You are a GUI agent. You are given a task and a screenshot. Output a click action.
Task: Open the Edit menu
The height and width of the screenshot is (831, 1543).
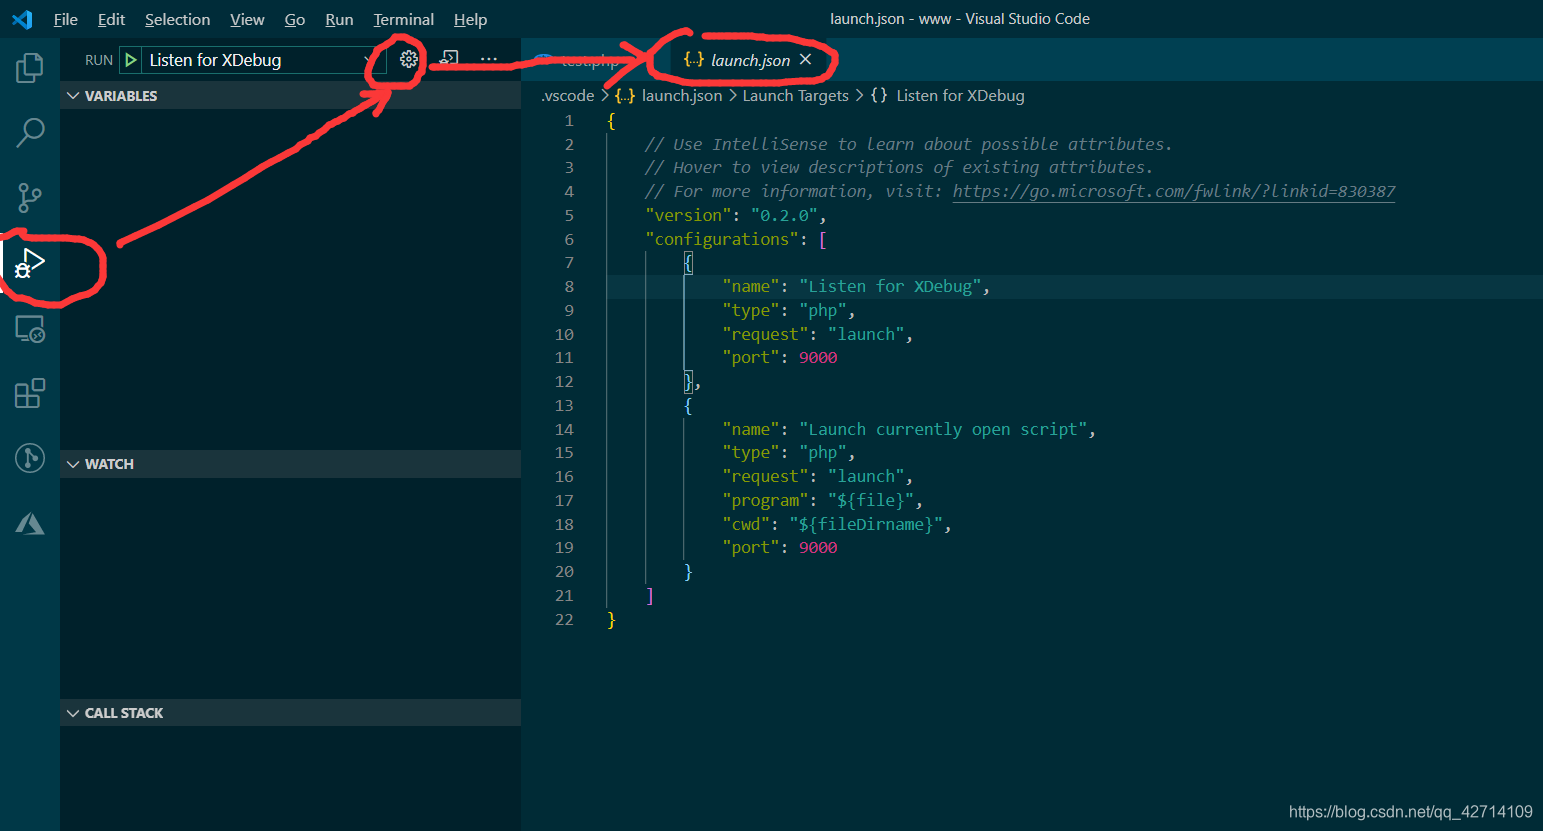(111, 19)
